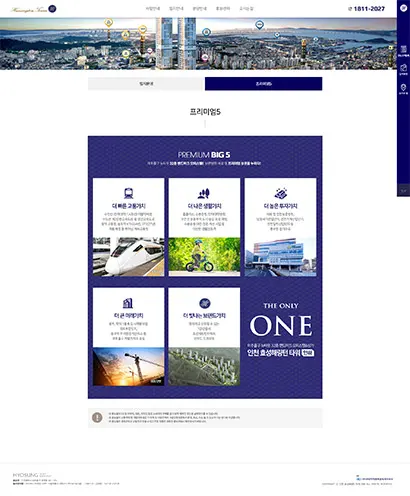Open the location pin icon in right sidebar
This screenshot has height=496, width=410.
(x=403, y=87)
